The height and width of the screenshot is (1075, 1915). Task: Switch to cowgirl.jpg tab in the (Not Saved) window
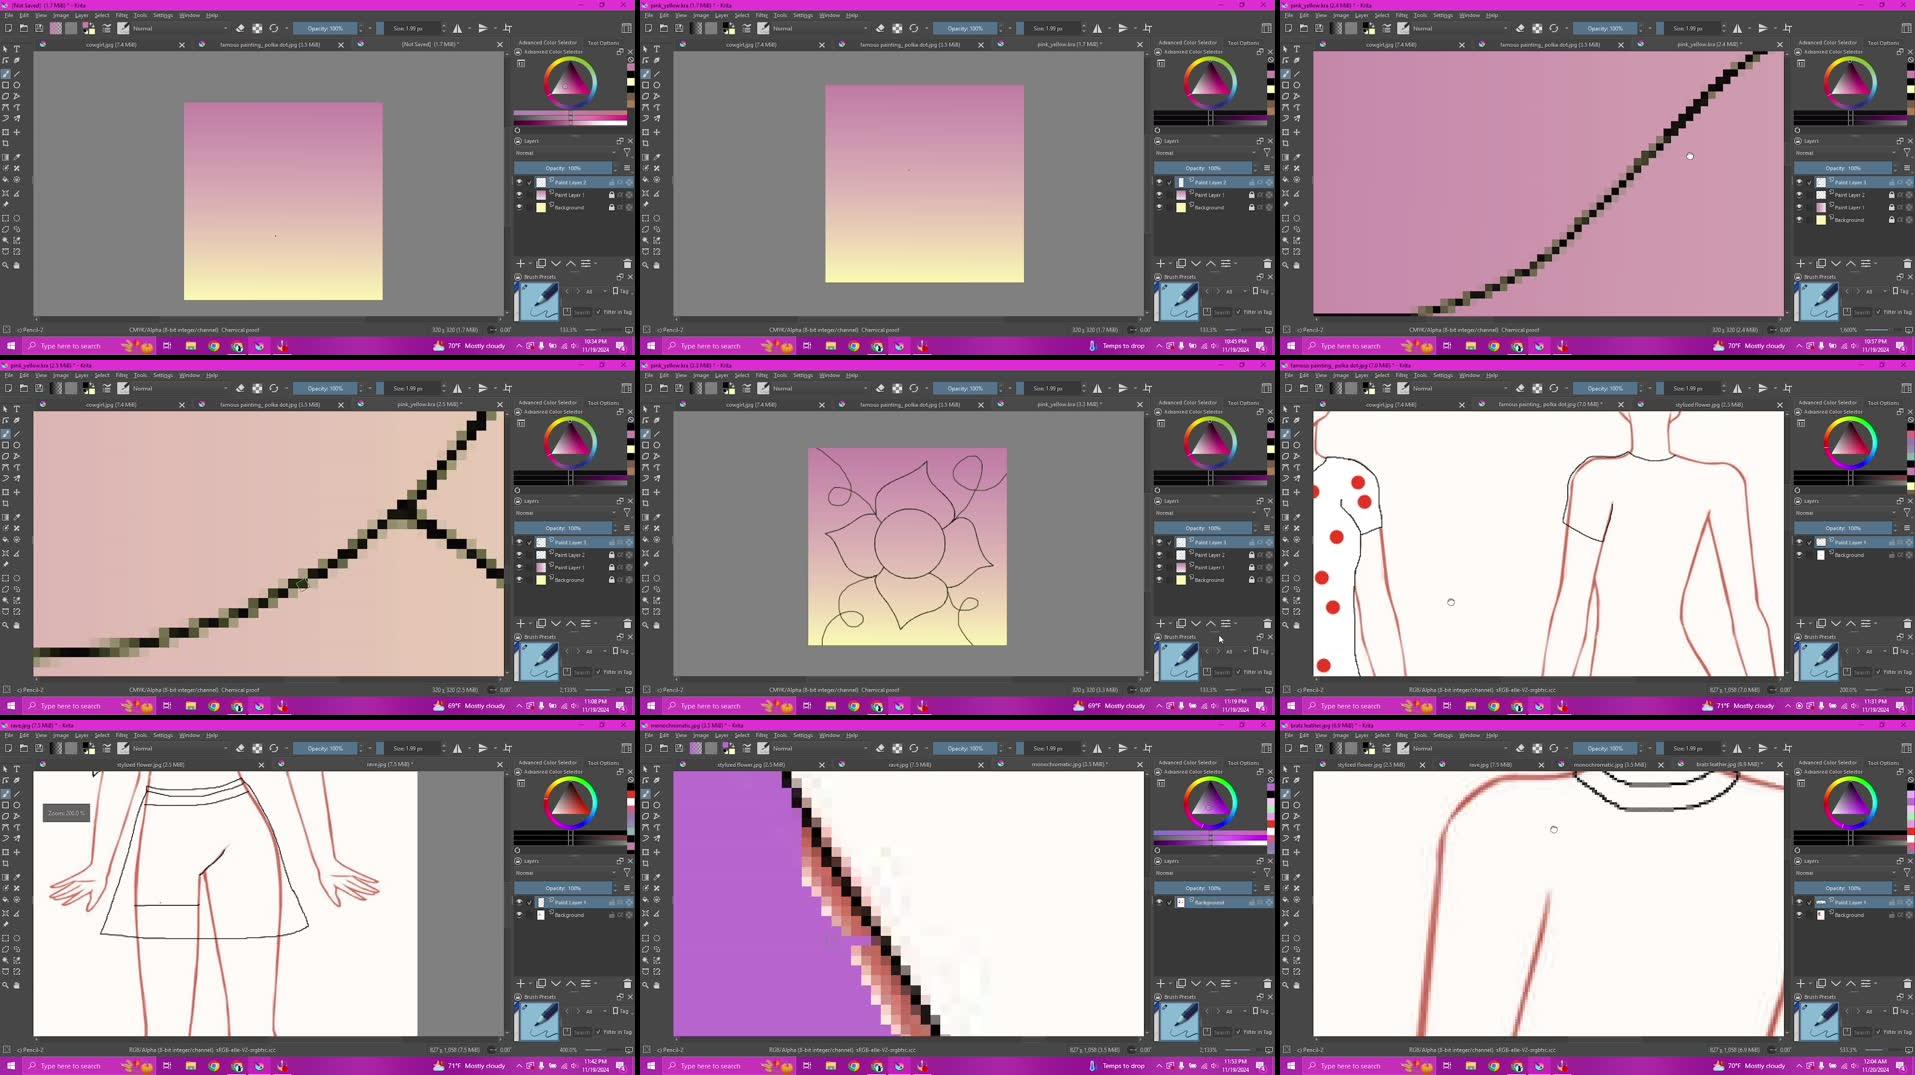(x=111, y=45)
